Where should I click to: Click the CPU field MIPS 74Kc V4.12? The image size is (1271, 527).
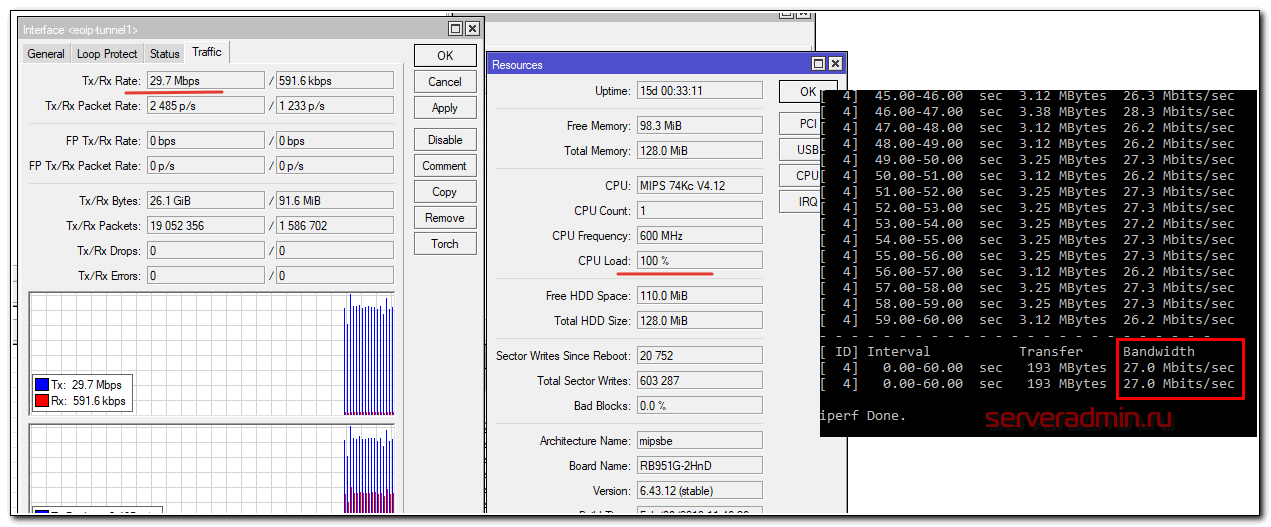(699, 186)
